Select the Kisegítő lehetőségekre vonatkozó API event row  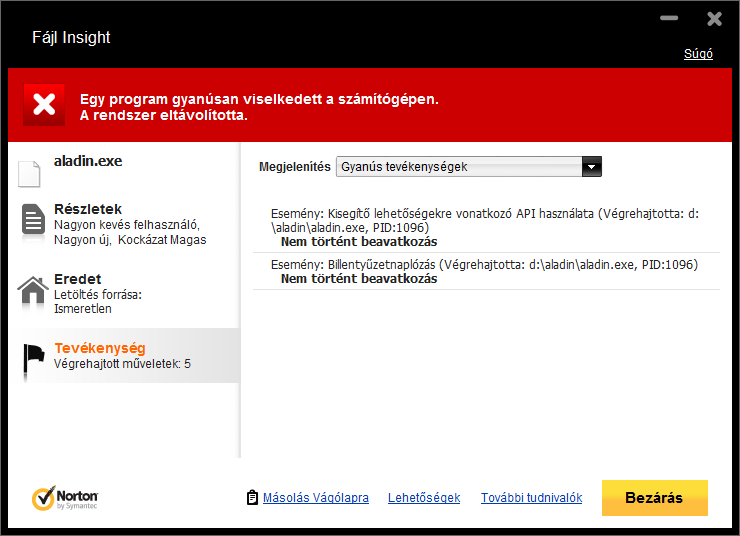(x=486, y=227)
